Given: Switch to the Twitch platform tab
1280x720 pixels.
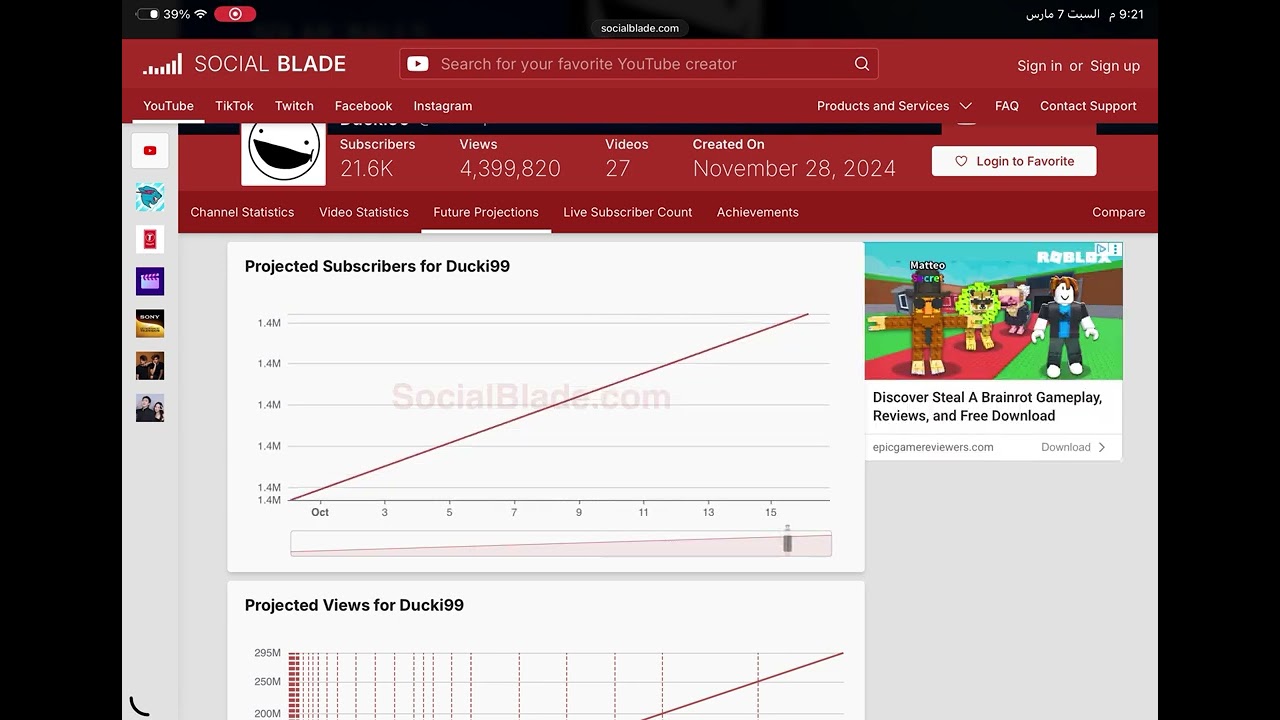Looking at the screenshot, I should pos(294,106).
